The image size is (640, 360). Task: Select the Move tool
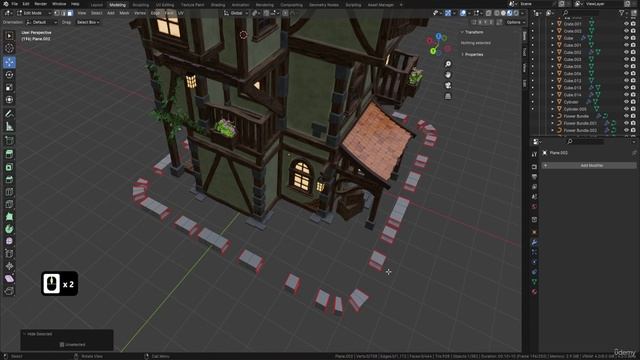pos(9,62)
